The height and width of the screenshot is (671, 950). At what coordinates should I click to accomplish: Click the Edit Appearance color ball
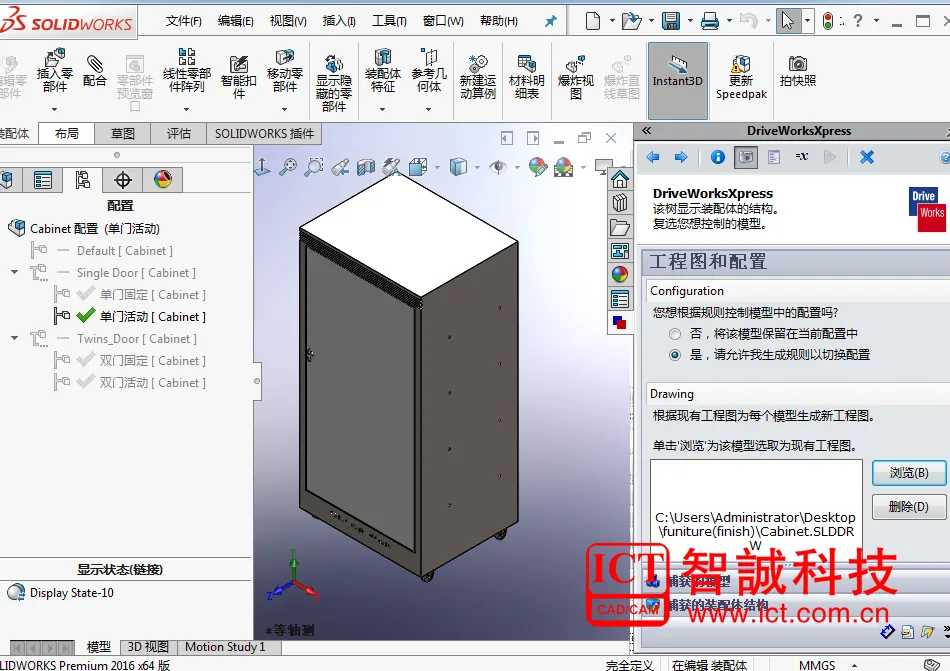pos(537,167)
